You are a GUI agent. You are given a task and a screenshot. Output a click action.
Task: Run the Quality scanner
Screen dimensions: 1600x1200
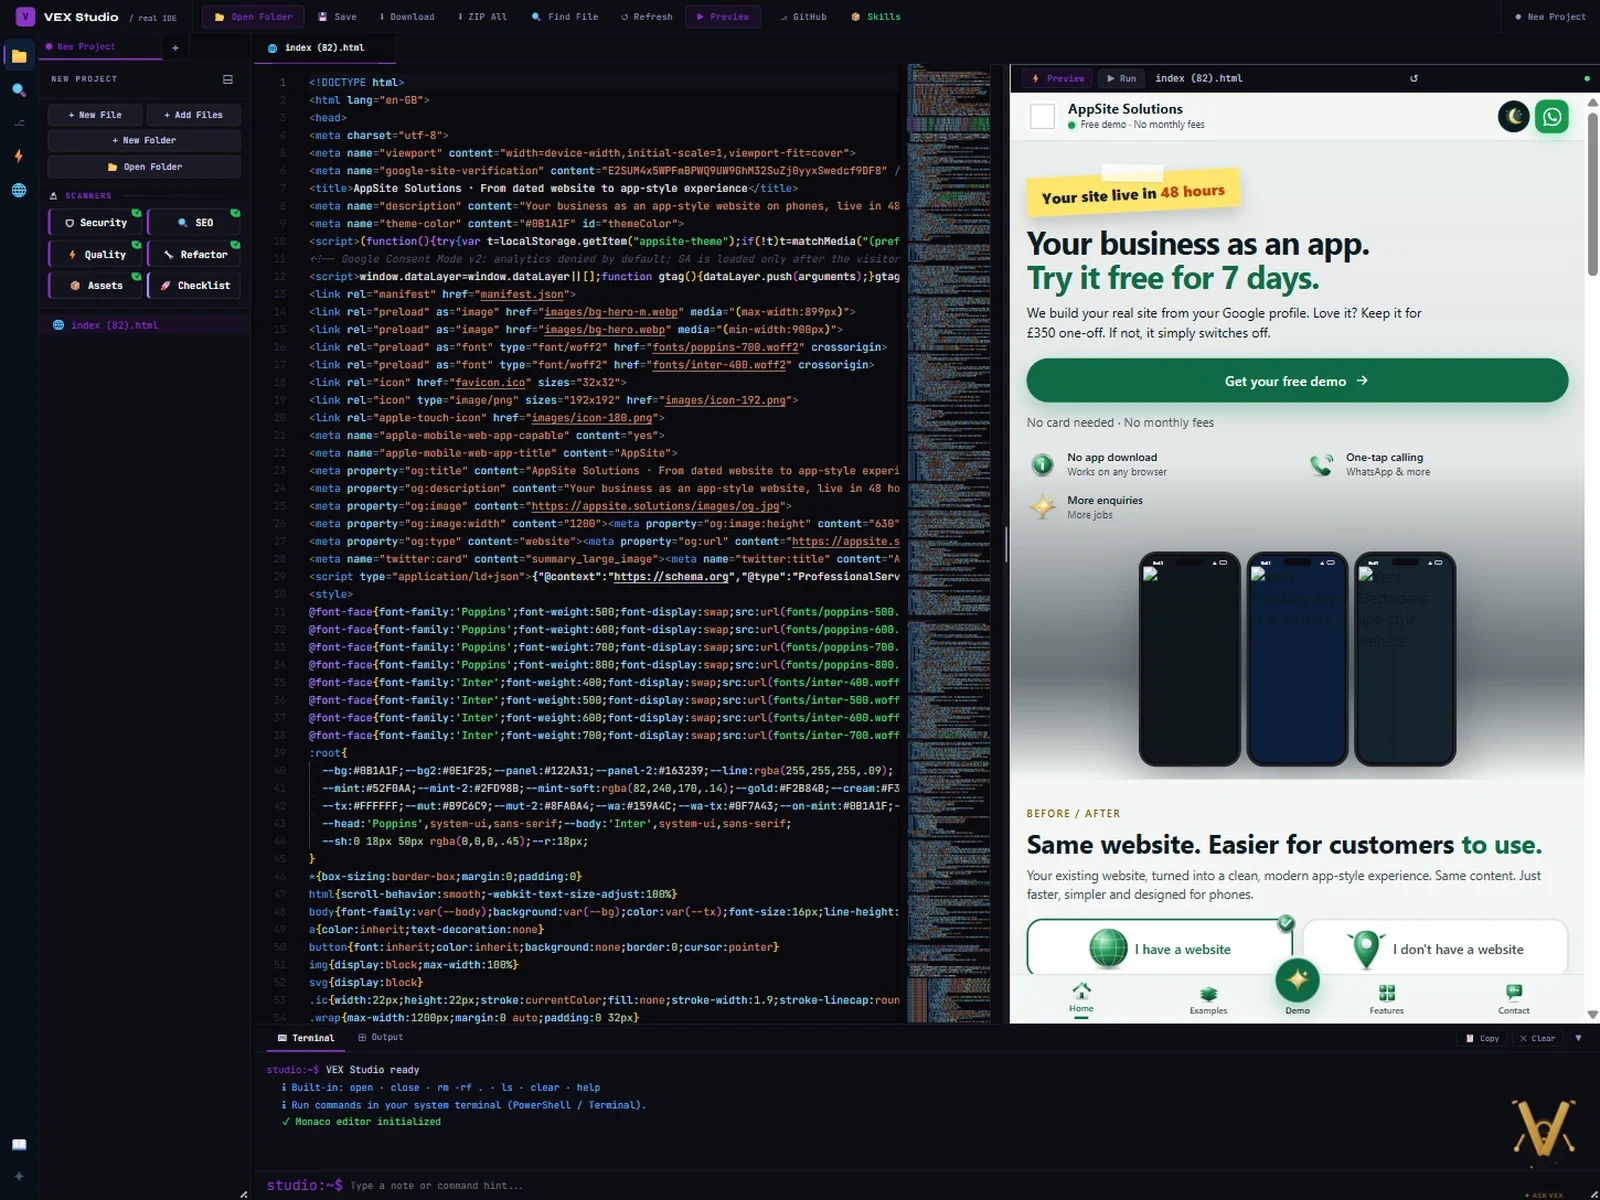[x=95, y=255]
